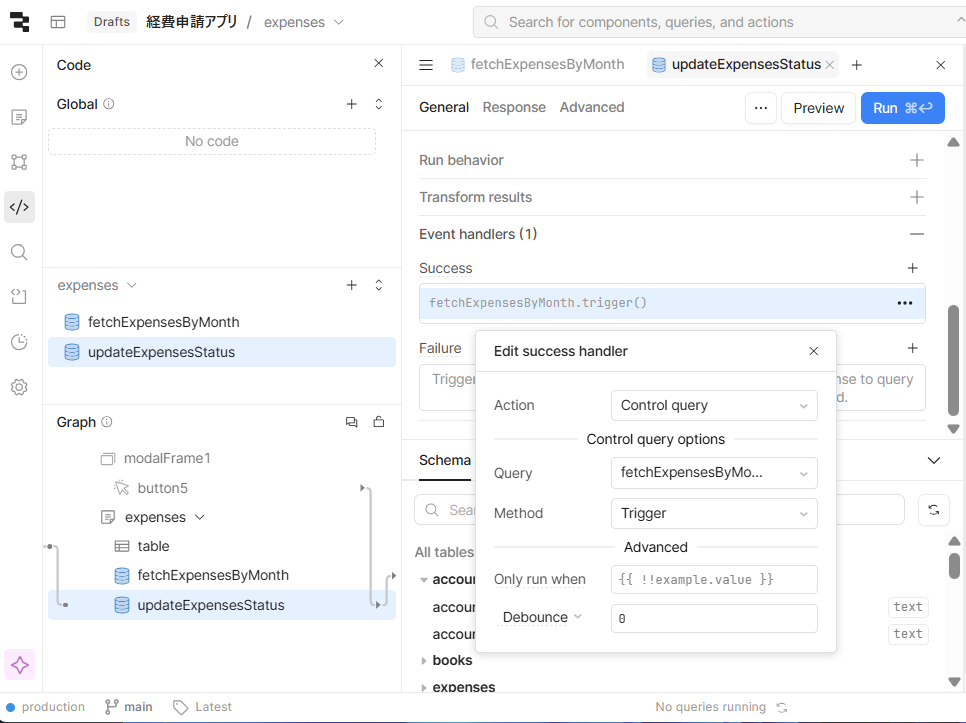This screenshot has width=966, height=723.
Task: Expand the books table in schema
Action: coord(425,660)
